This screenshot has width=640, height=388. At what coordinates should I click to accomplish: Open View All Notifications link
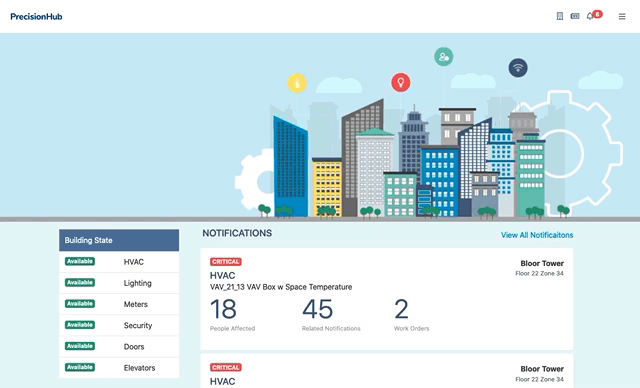pos(537,235)
